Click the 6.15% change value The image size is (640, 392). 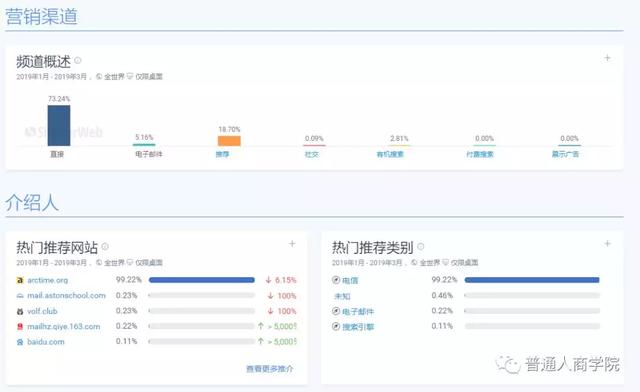285,280
